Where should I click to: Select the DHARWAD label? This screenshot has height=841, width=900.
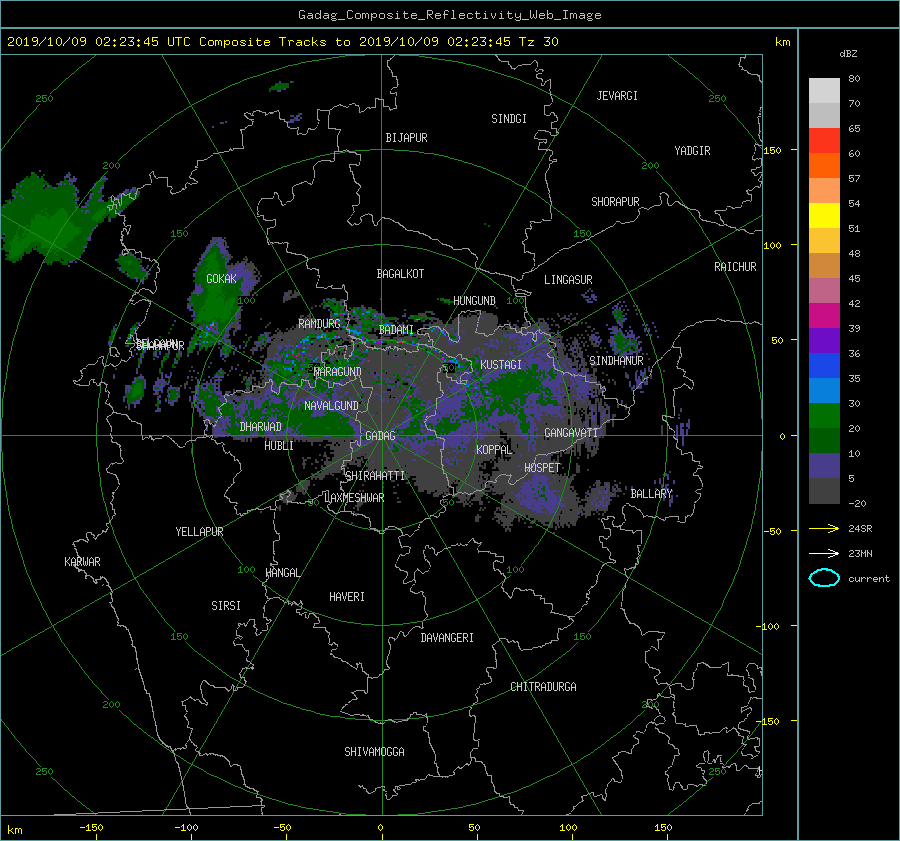point(261,427)
